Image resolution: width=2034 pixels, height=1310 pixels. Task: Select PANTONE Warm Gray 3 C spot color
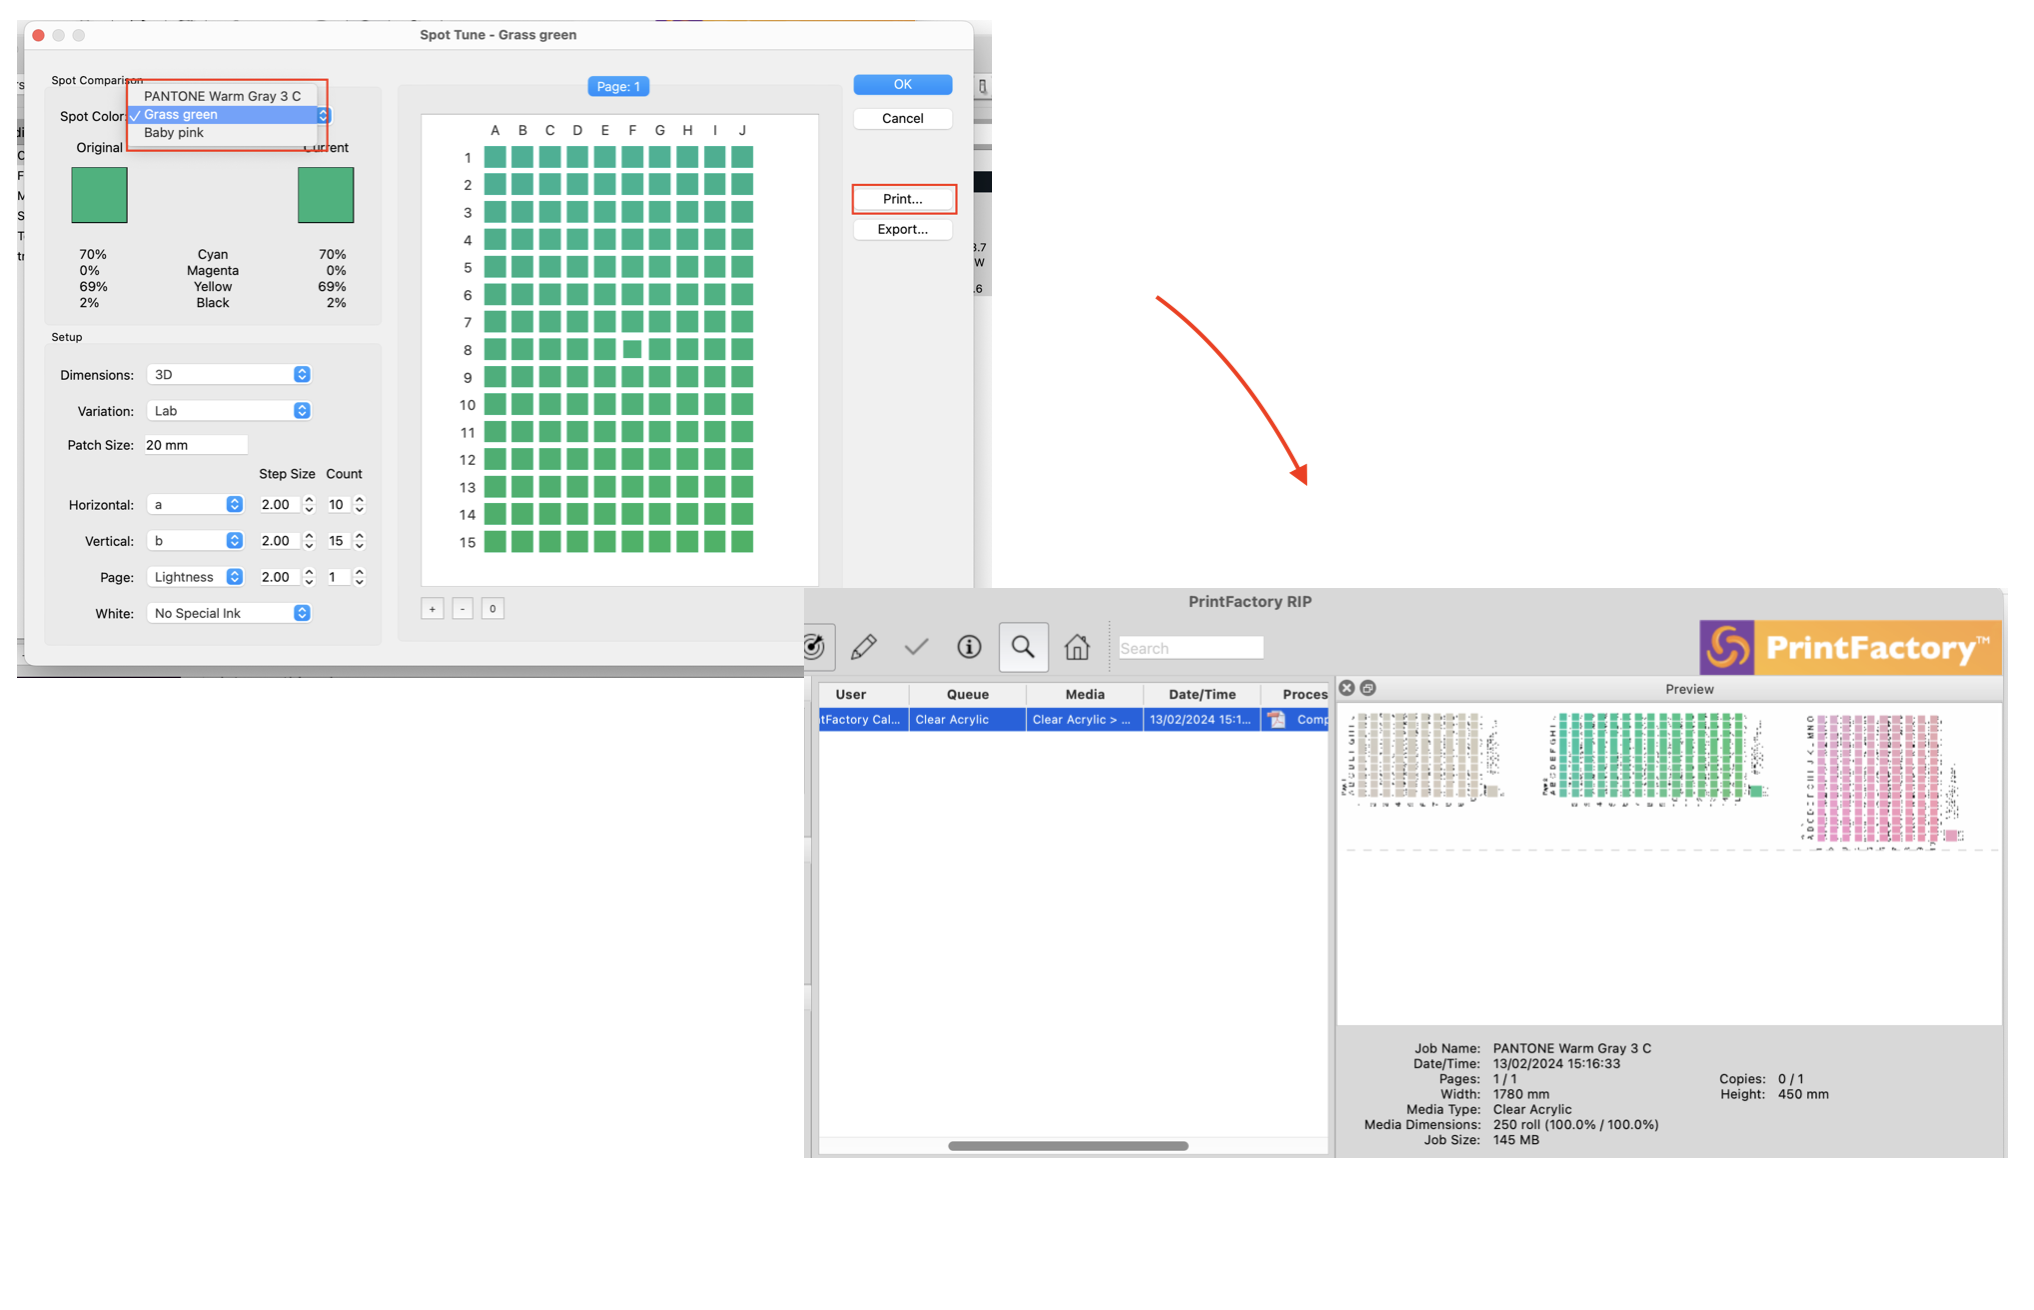click(222, 96)
